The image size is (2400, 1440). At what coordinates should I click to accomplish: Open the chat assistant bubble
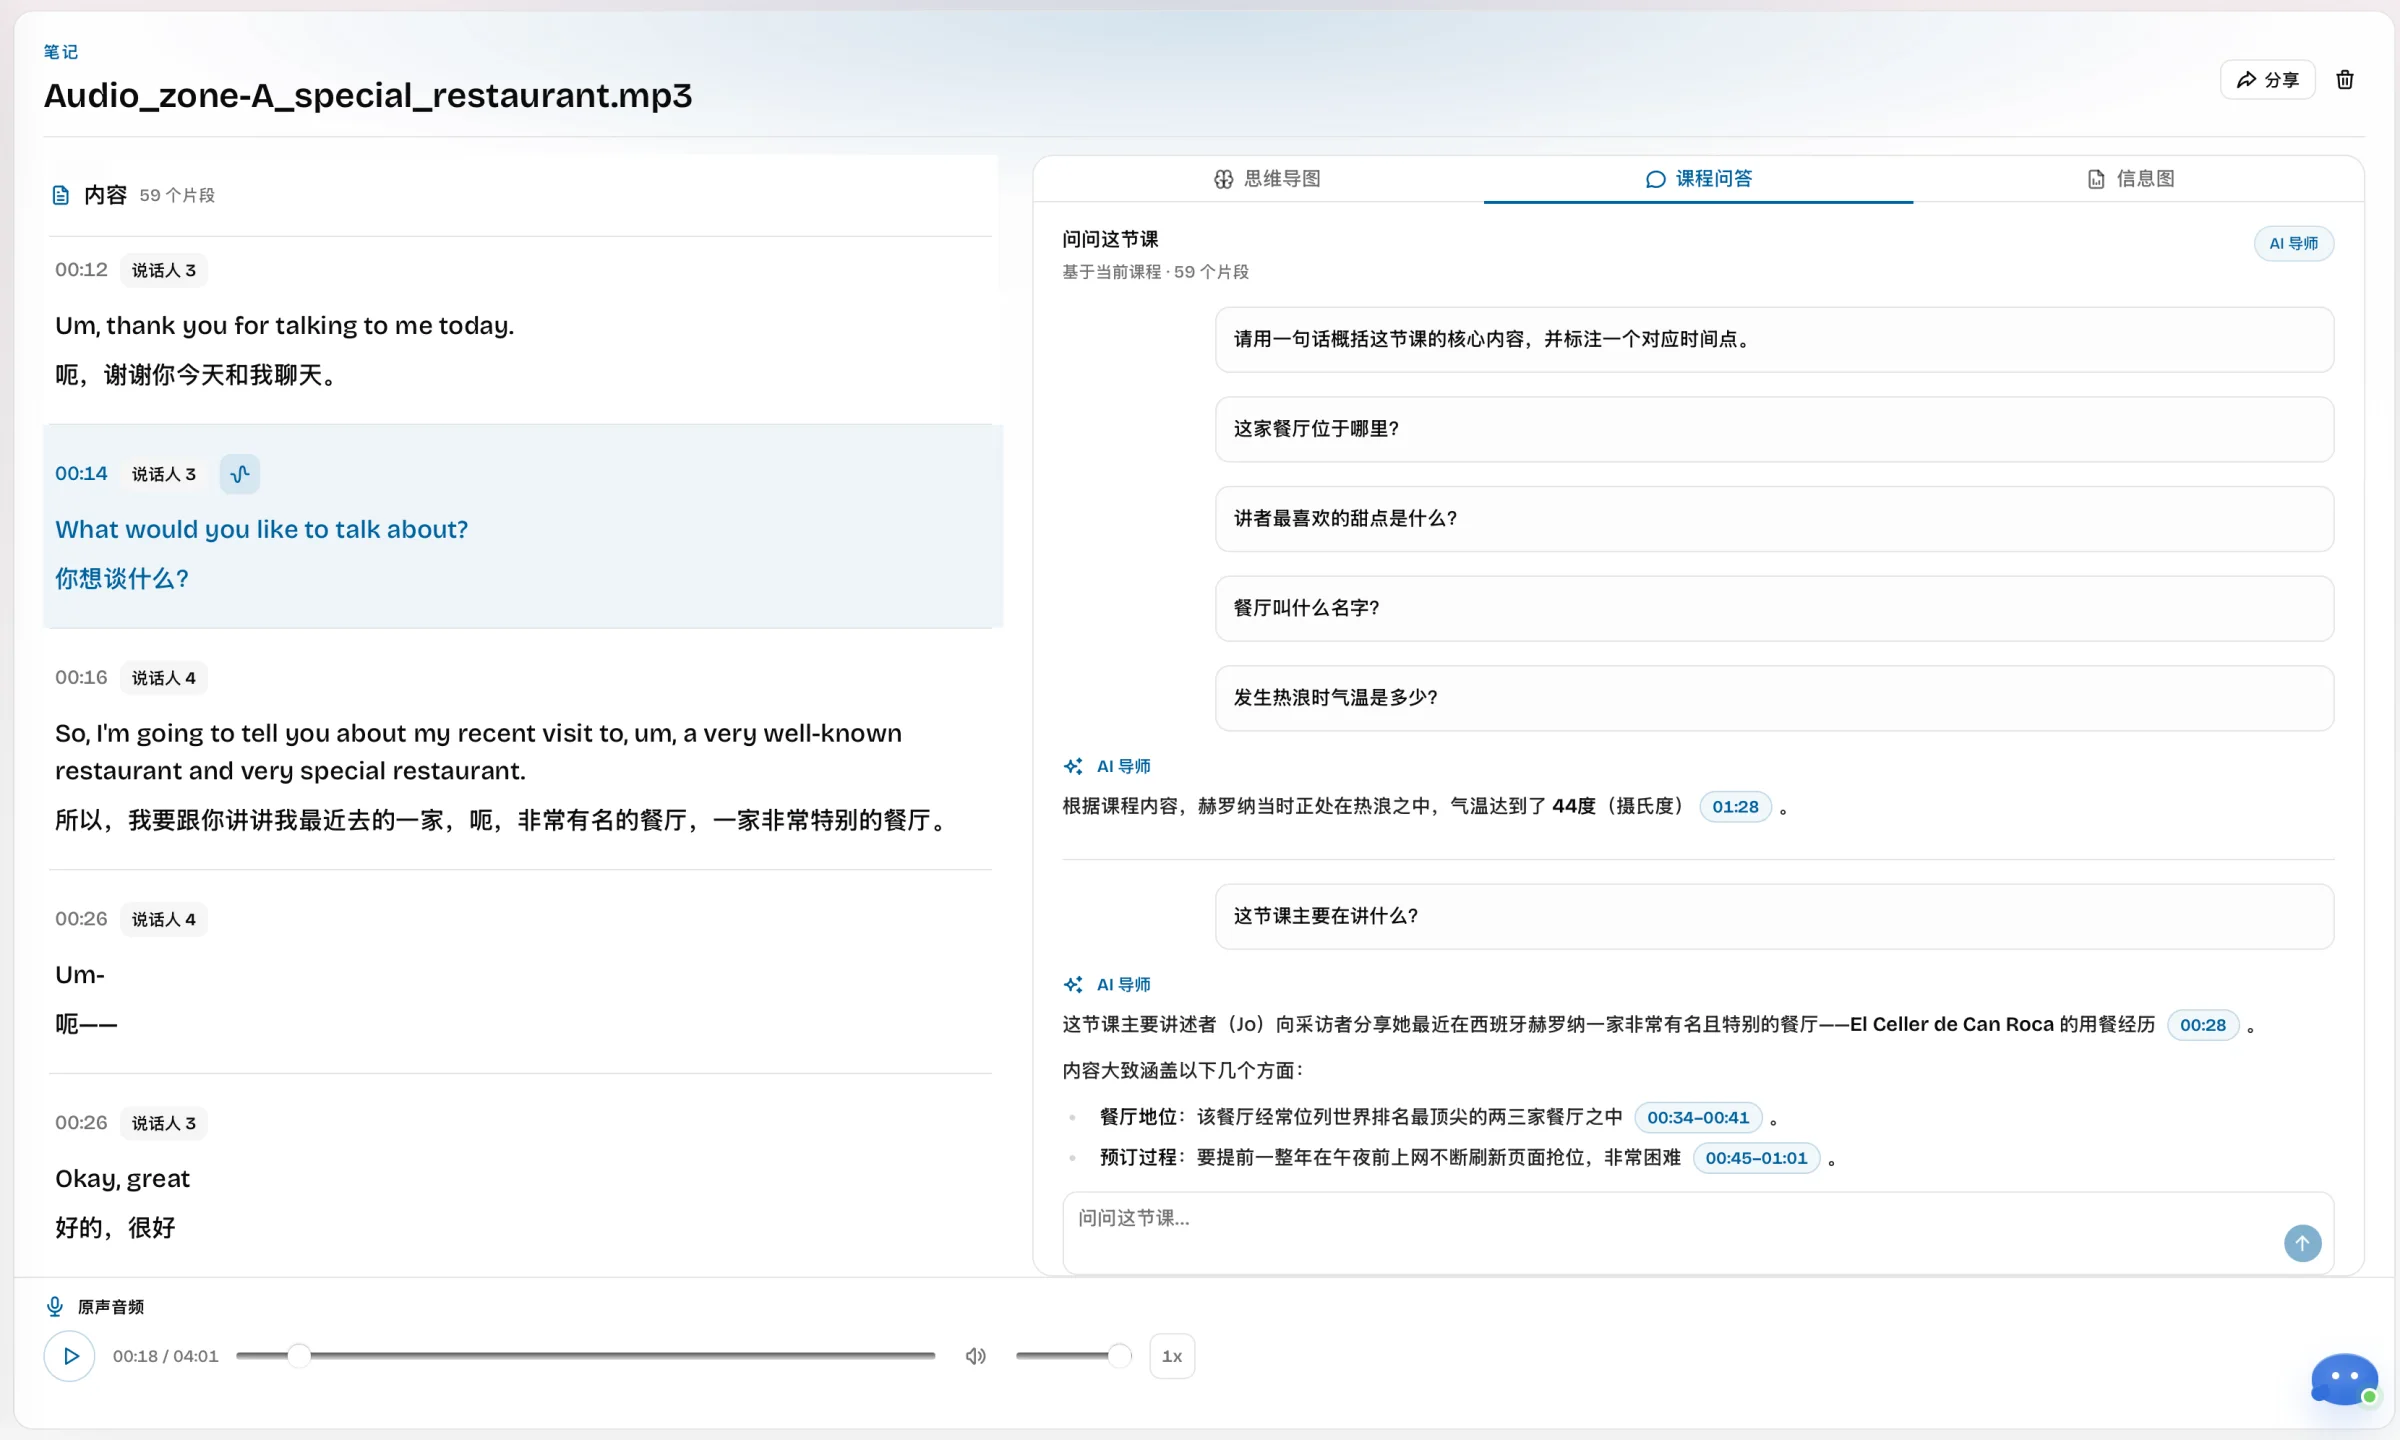click(x=2344, y=1380)
